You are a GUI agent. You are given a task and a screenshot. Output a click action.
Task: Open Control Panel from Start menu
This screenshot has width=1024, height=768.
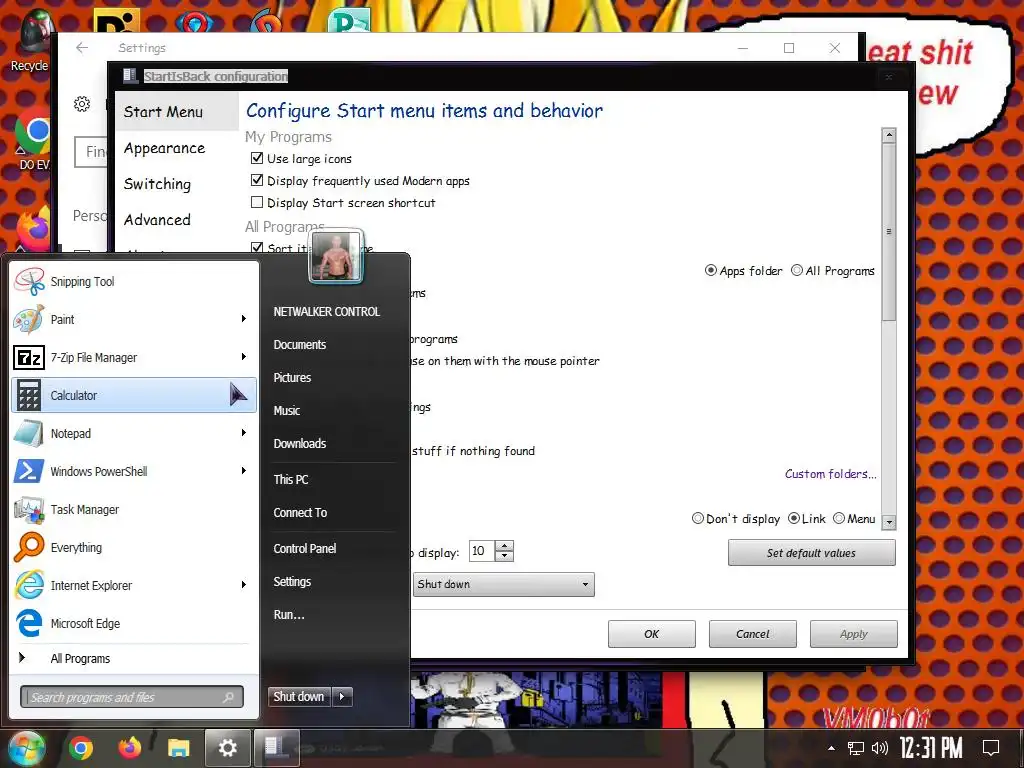[305, 549]
